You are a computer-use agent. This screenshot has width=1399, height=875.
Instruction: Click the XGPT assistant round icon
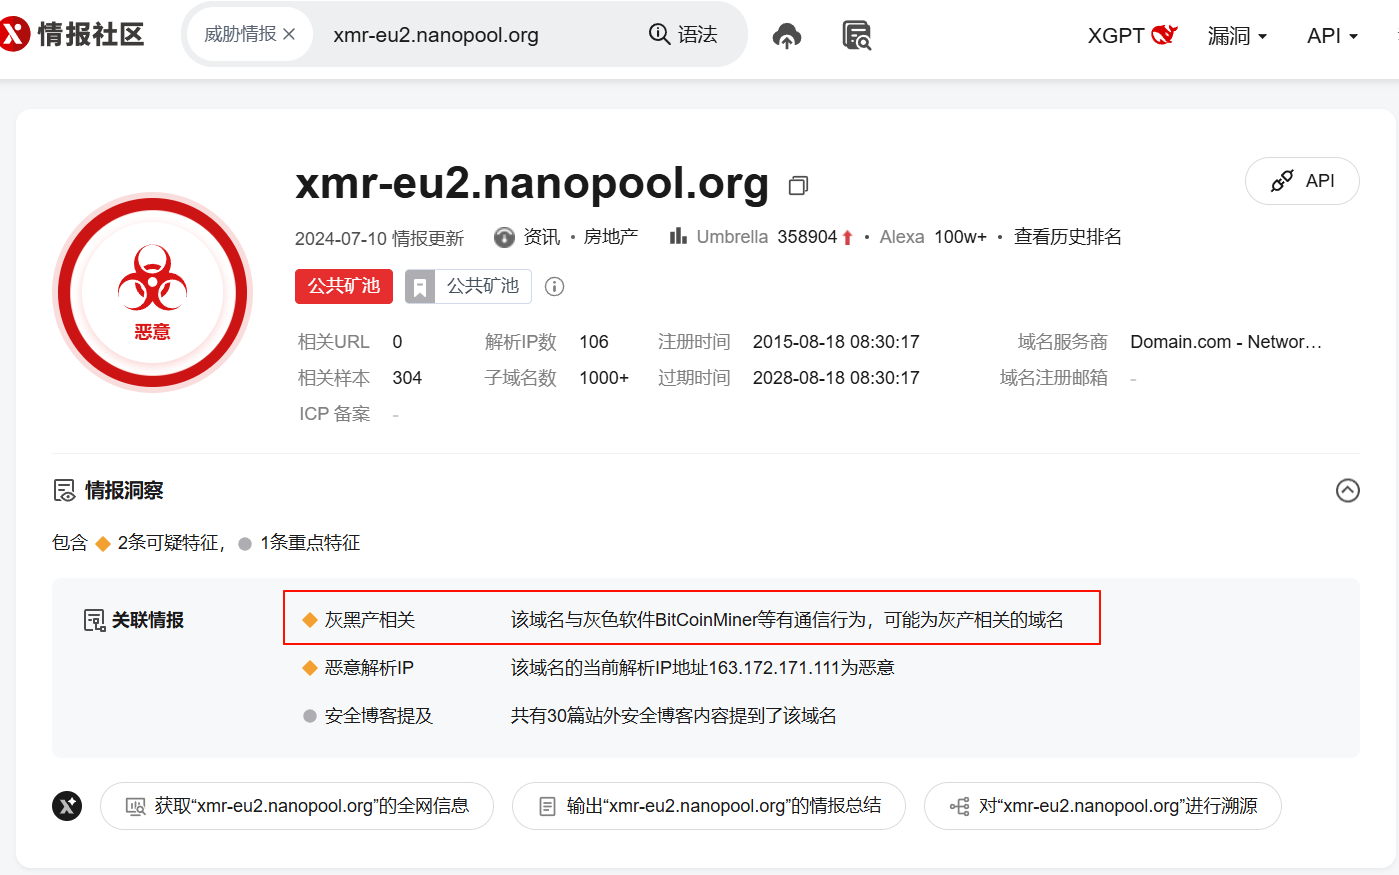pyautogui.click(x=67, y=805)
